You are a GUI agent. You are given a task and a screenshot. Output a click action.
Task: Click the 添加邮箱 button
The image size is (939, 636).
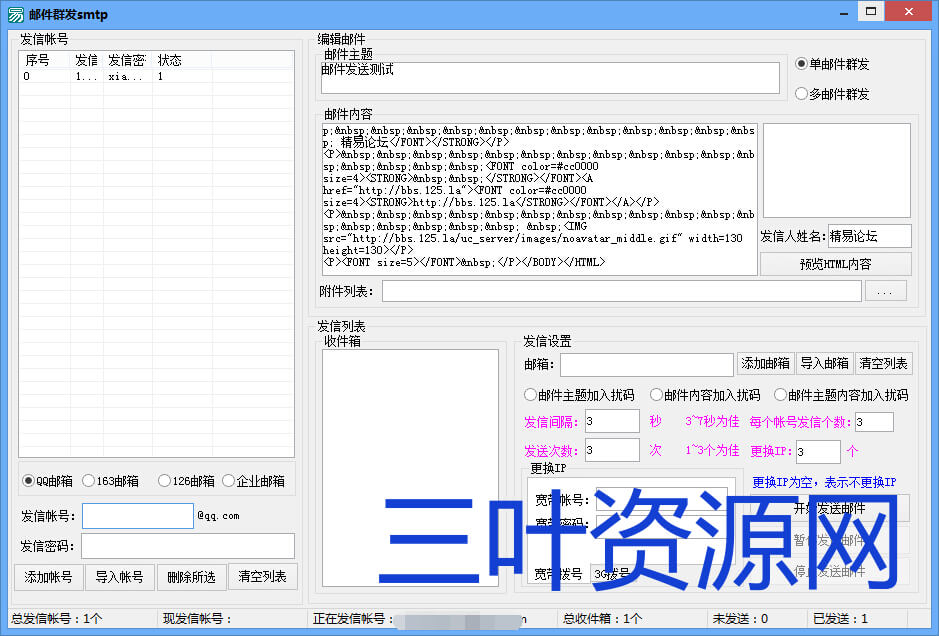tap(765, 363)
